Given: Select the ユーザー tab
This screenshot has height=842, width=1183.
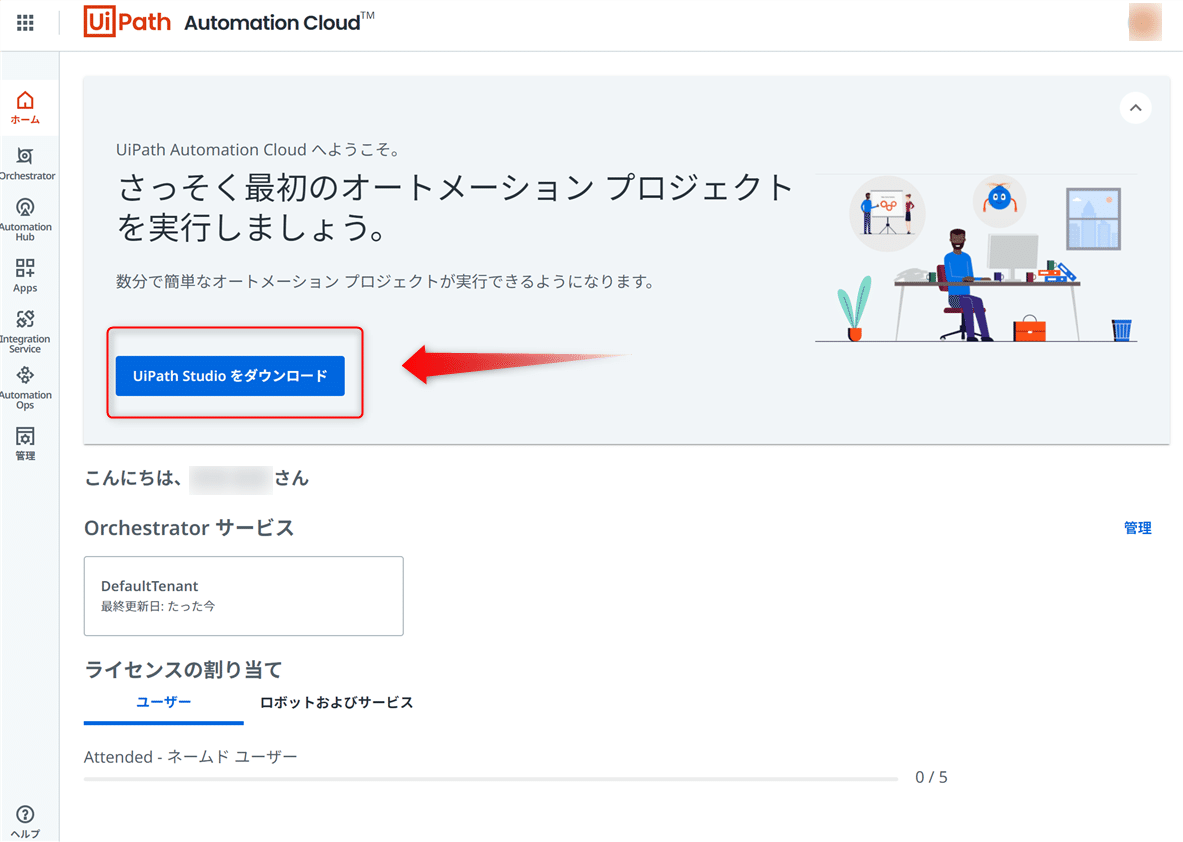Looking at the screenshot, I should click(164, 702).
